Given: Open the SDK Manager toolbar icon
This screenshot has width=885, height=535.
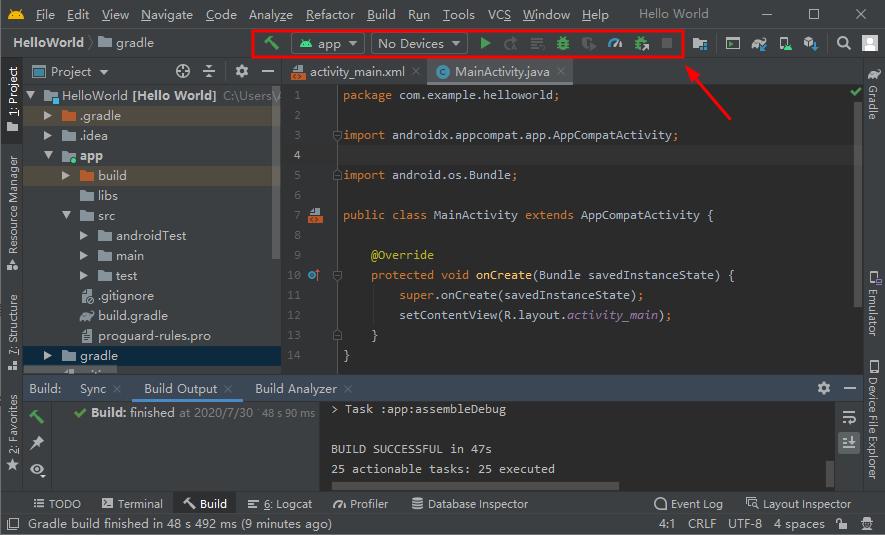Looking at the screenshot, I should (x=811, y=44).
